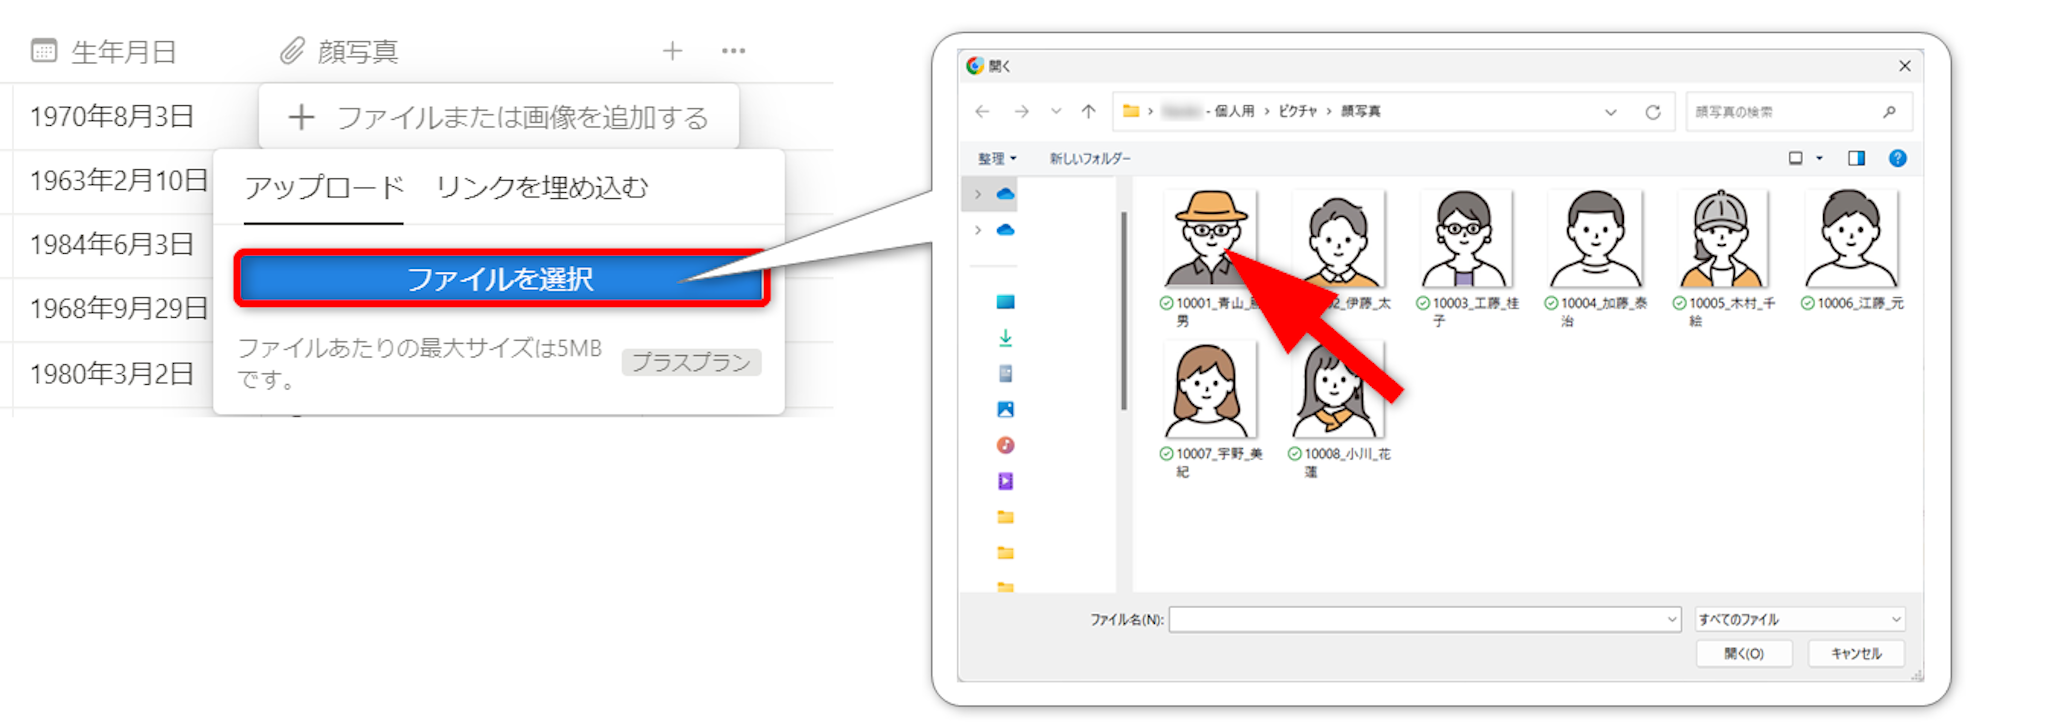Switch to the リンクを埋め込む tab
Image resolution: width=2048 pixels, height=722 pixels.
(x=542, y=188)
